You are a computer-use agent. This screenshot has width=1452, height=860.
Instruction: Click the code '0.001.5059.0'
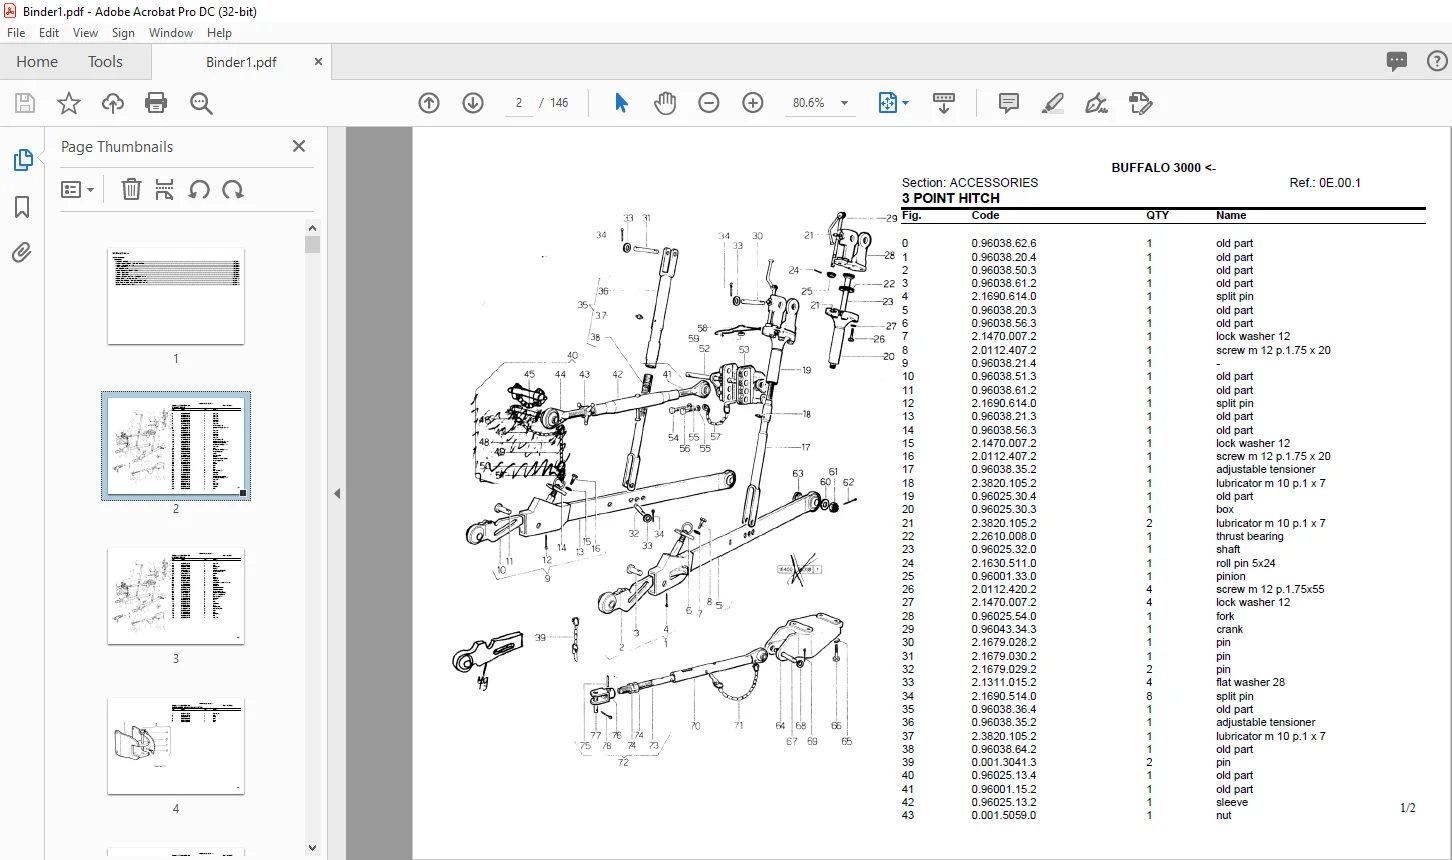pyautogui.click(x=1004, y=816)
